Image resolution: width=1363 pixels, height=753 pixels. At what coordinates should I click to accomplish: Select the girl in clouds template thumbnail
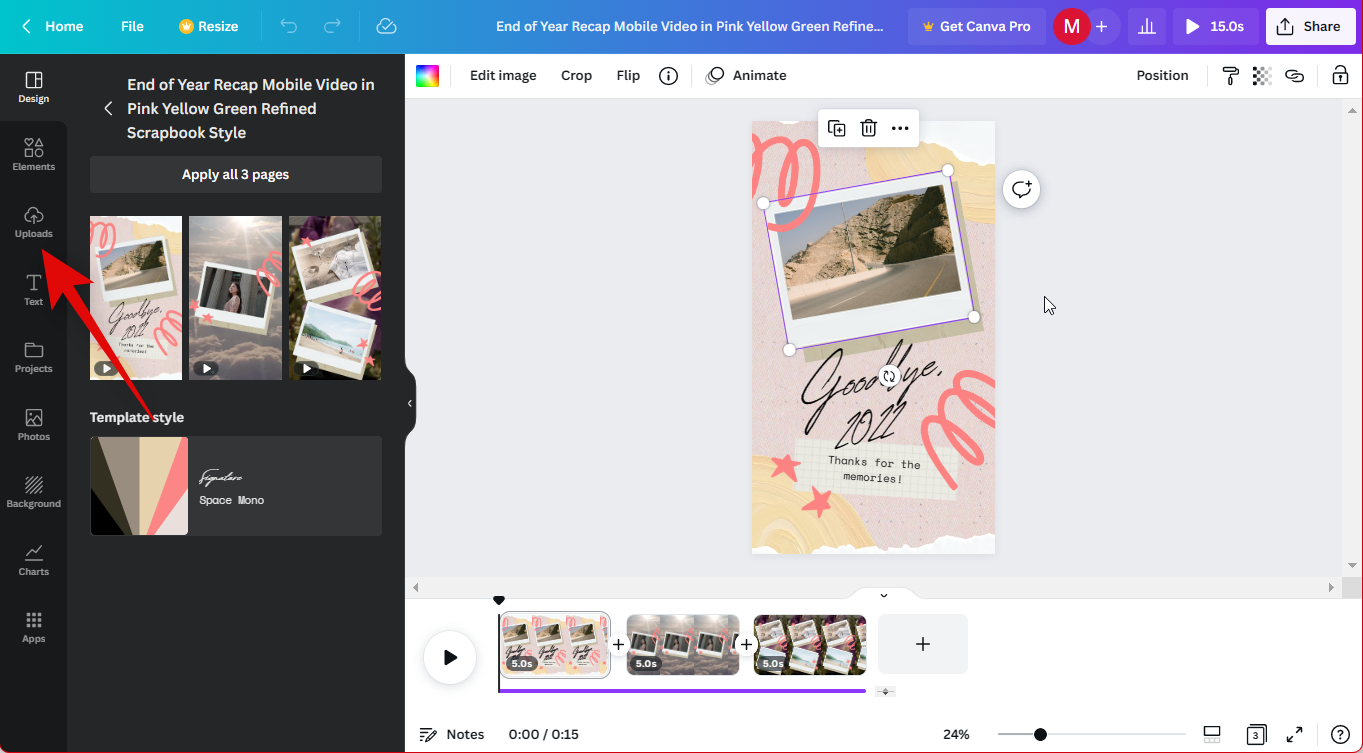tap(235, 298)
